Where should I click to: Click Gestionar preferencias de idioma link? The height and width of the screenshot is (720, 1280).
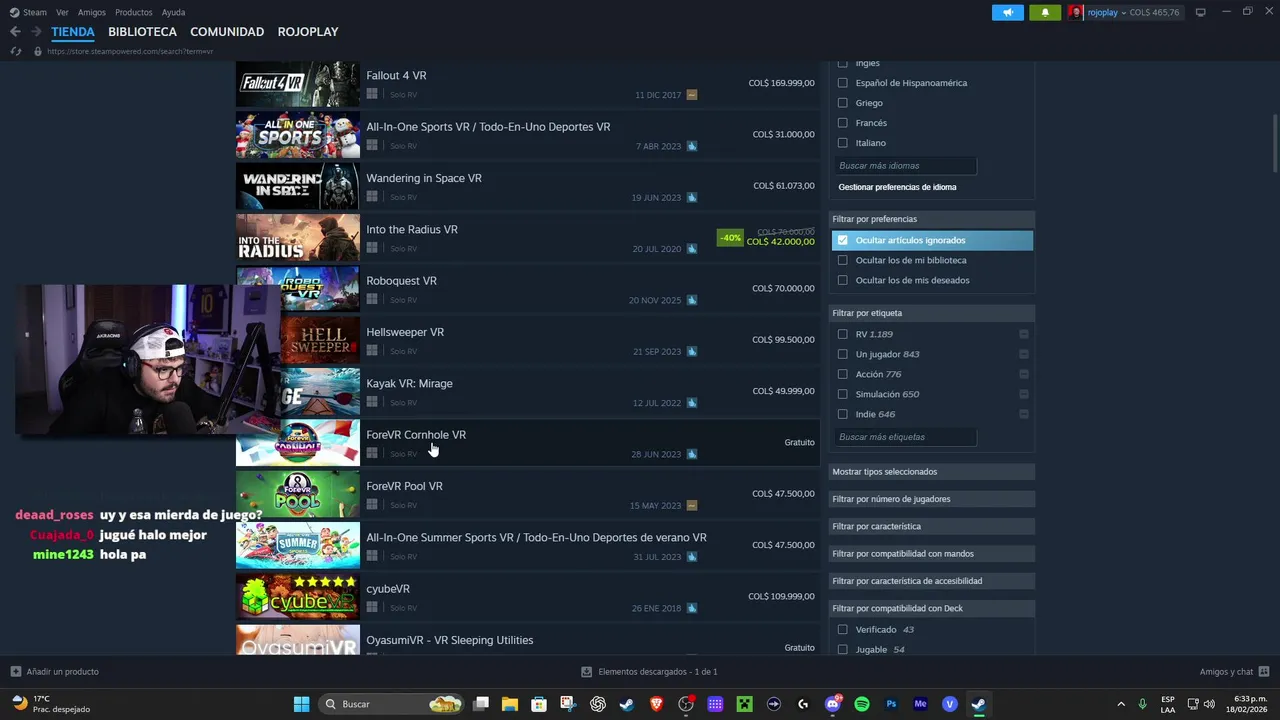point(897,187)
